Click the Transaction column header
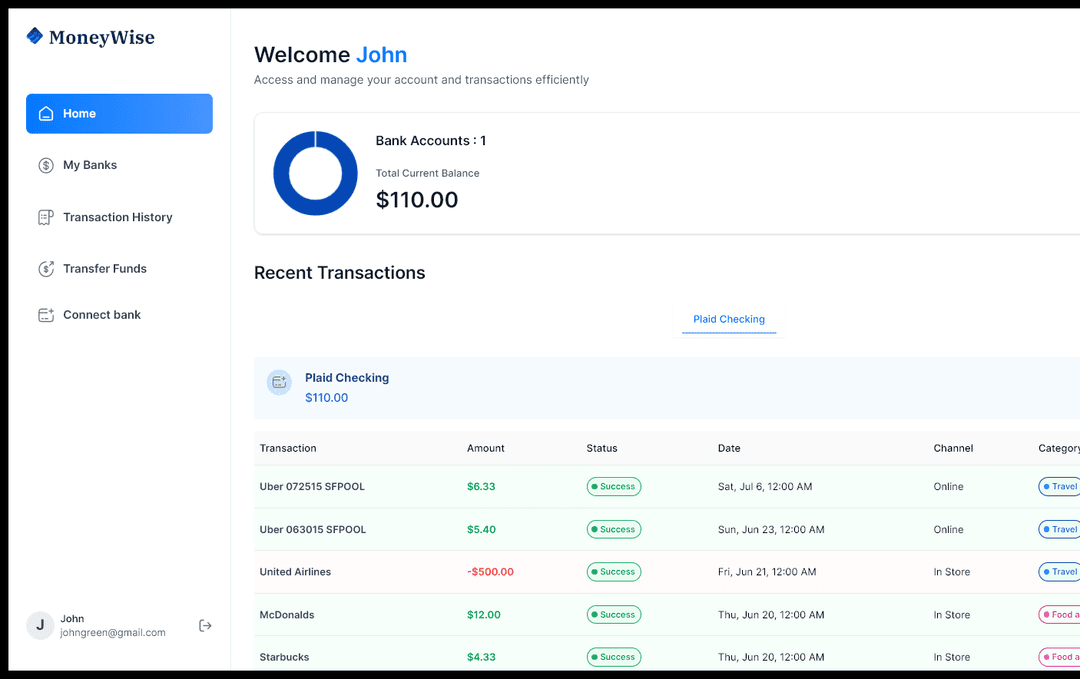 [x=288, y=448]
